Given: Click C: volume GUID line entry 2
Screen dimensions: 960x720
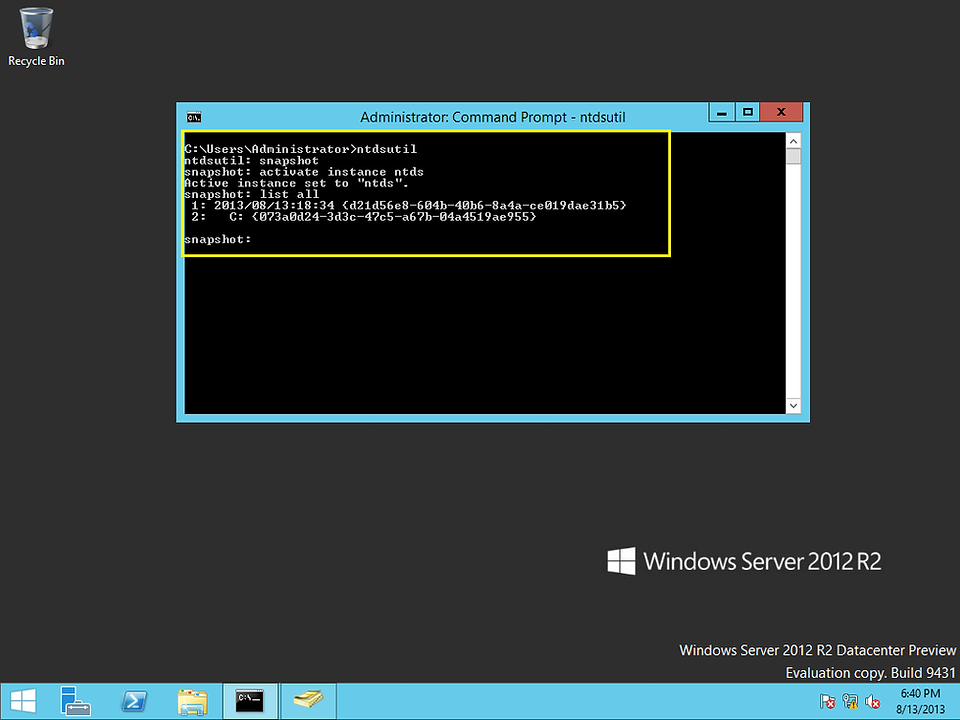Looking at the screenshot, I should (x=364, y=217).
